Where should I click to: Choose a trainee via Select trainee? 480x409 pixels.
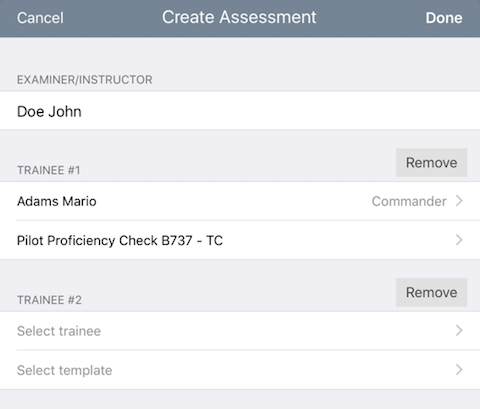240,331
